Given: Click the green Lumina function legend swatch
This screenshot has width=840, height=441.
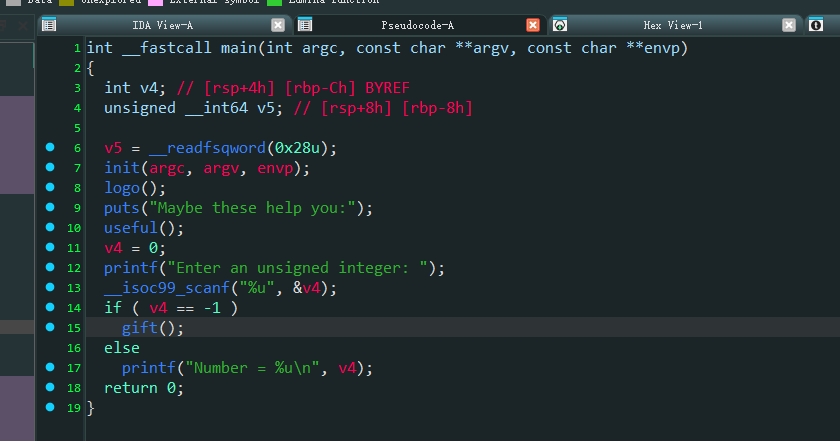Looking at the screenshot, I should (274, 2).
